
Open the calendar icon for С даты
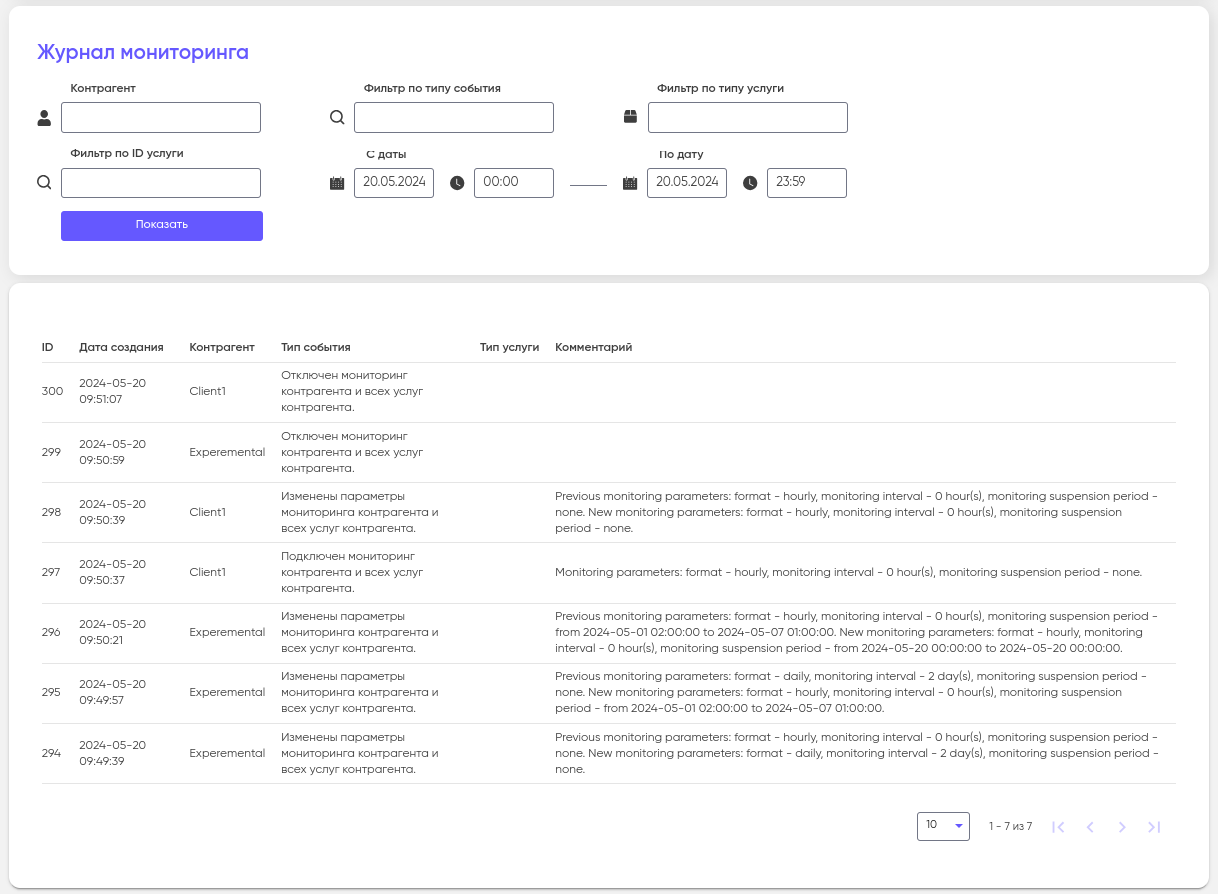point(337,183)
